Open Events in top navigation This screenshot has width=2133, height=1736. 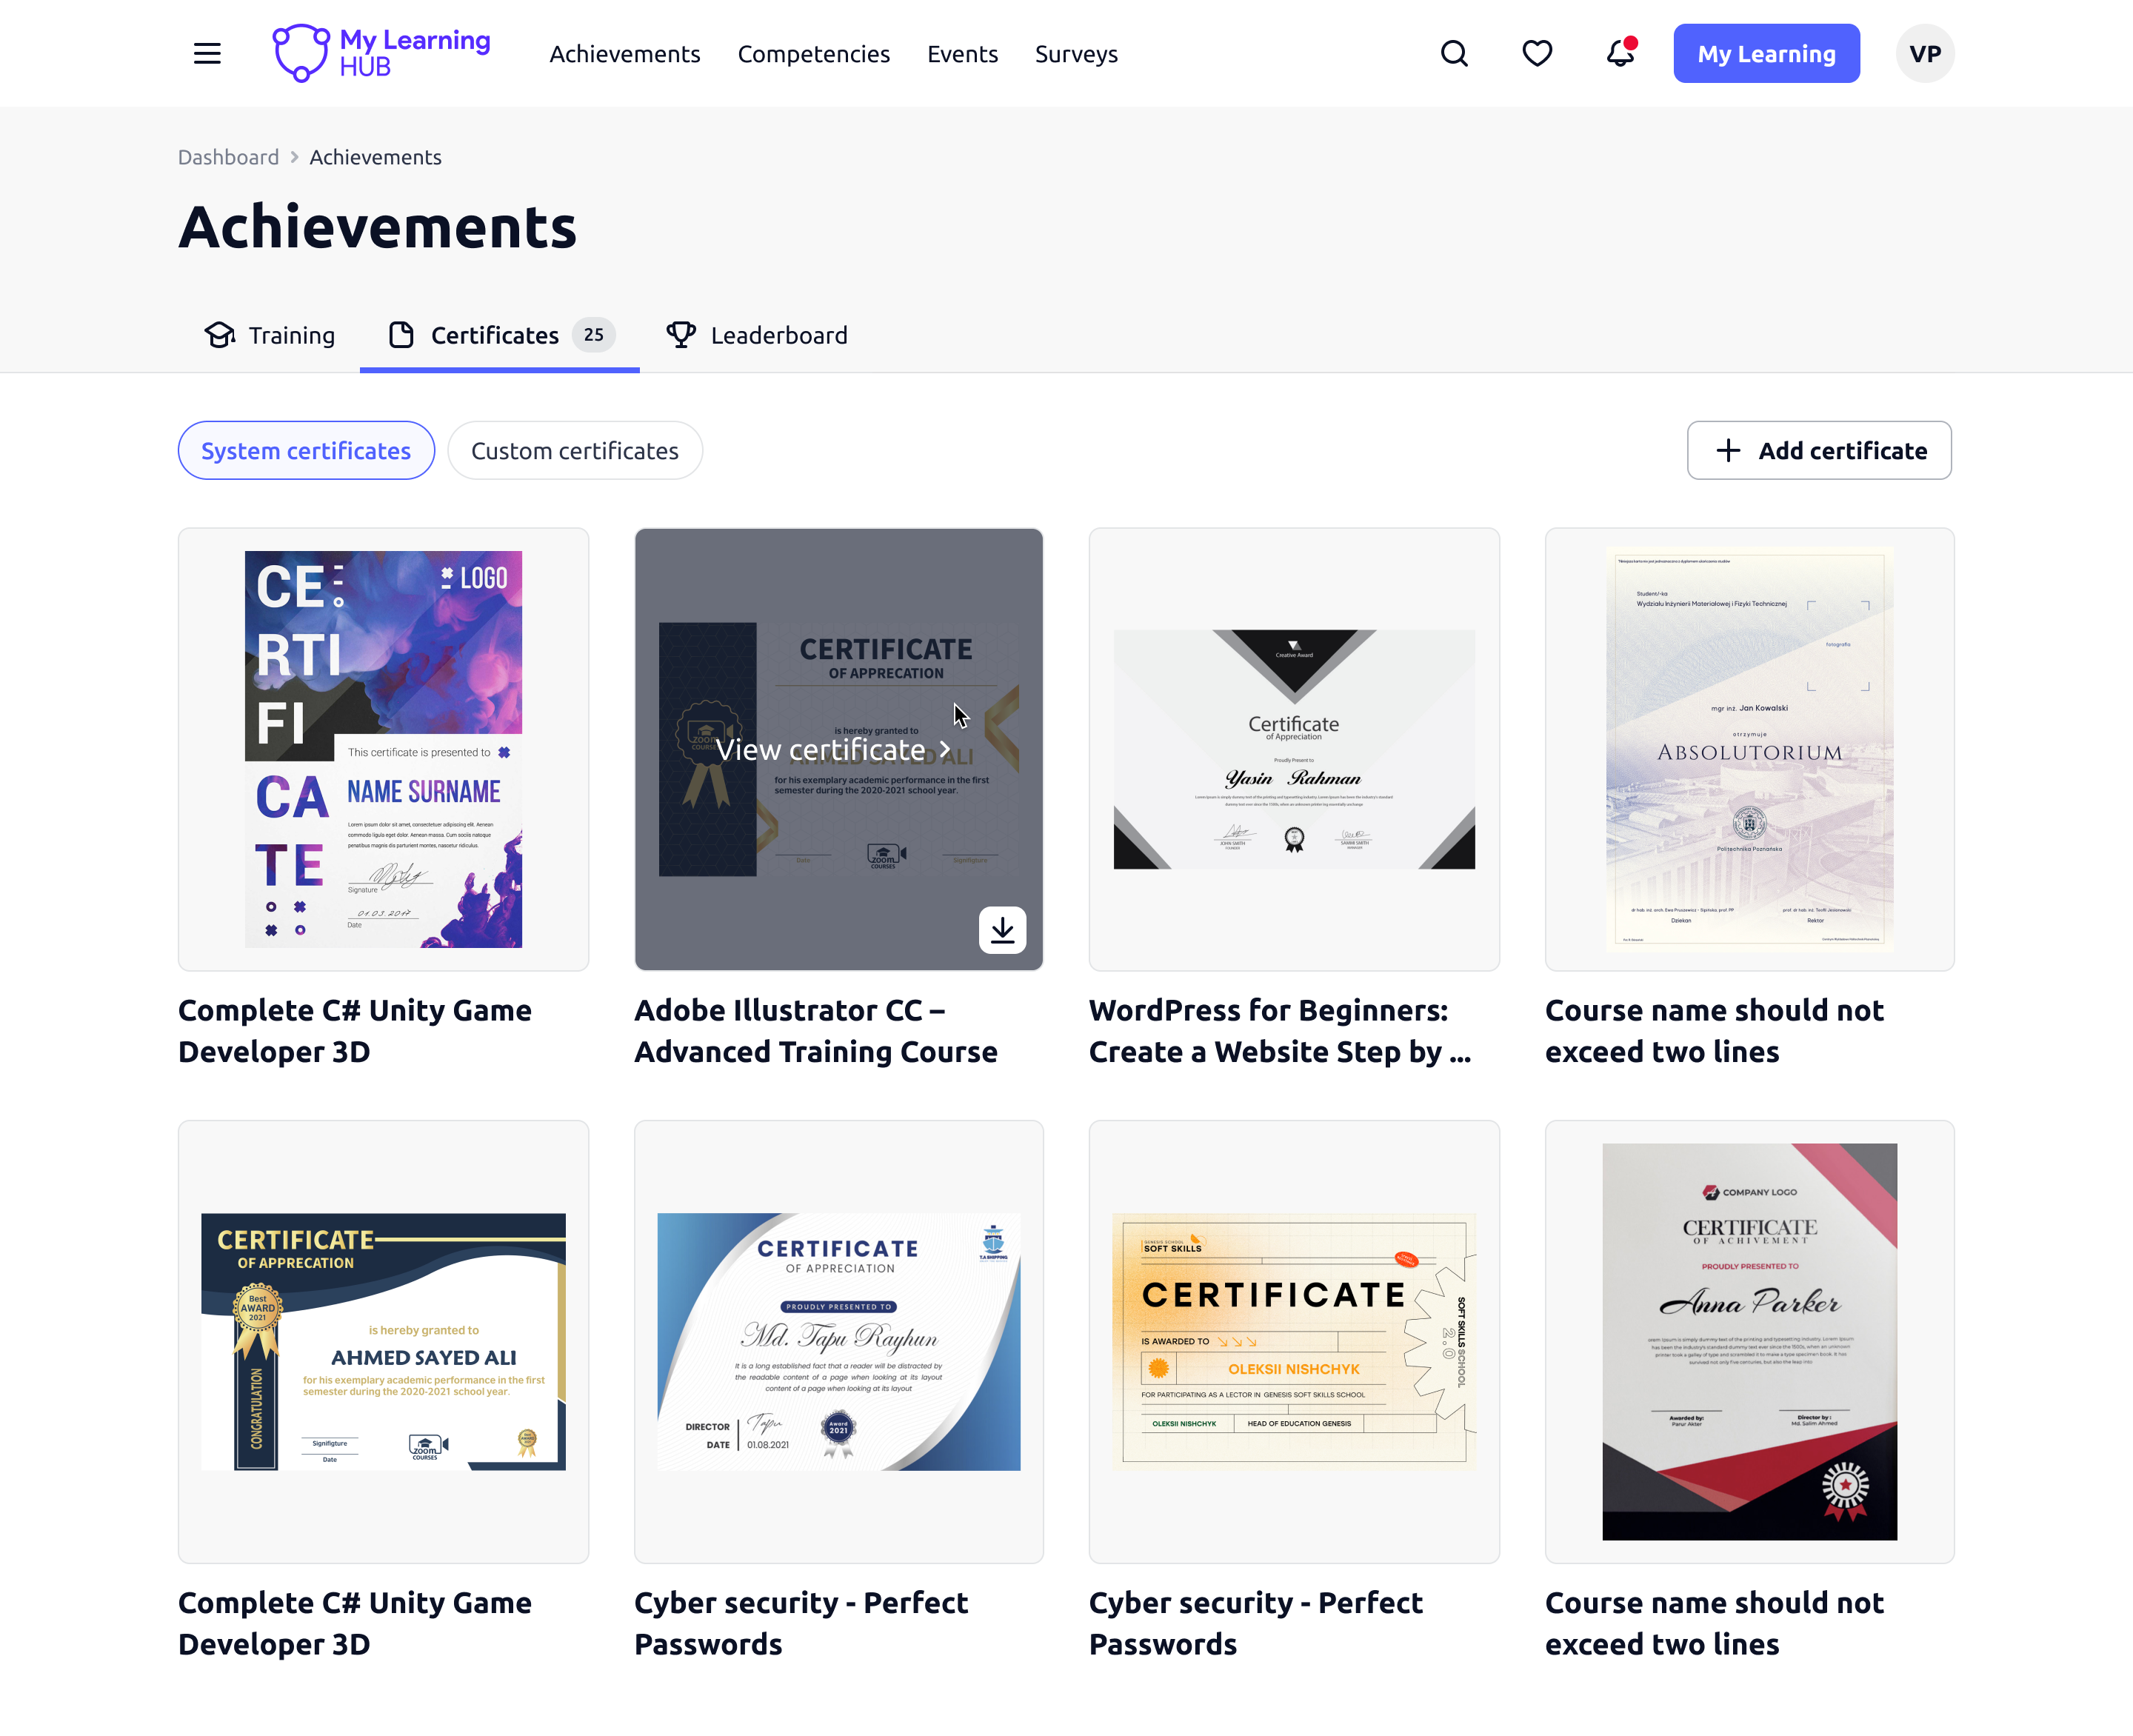962,54
